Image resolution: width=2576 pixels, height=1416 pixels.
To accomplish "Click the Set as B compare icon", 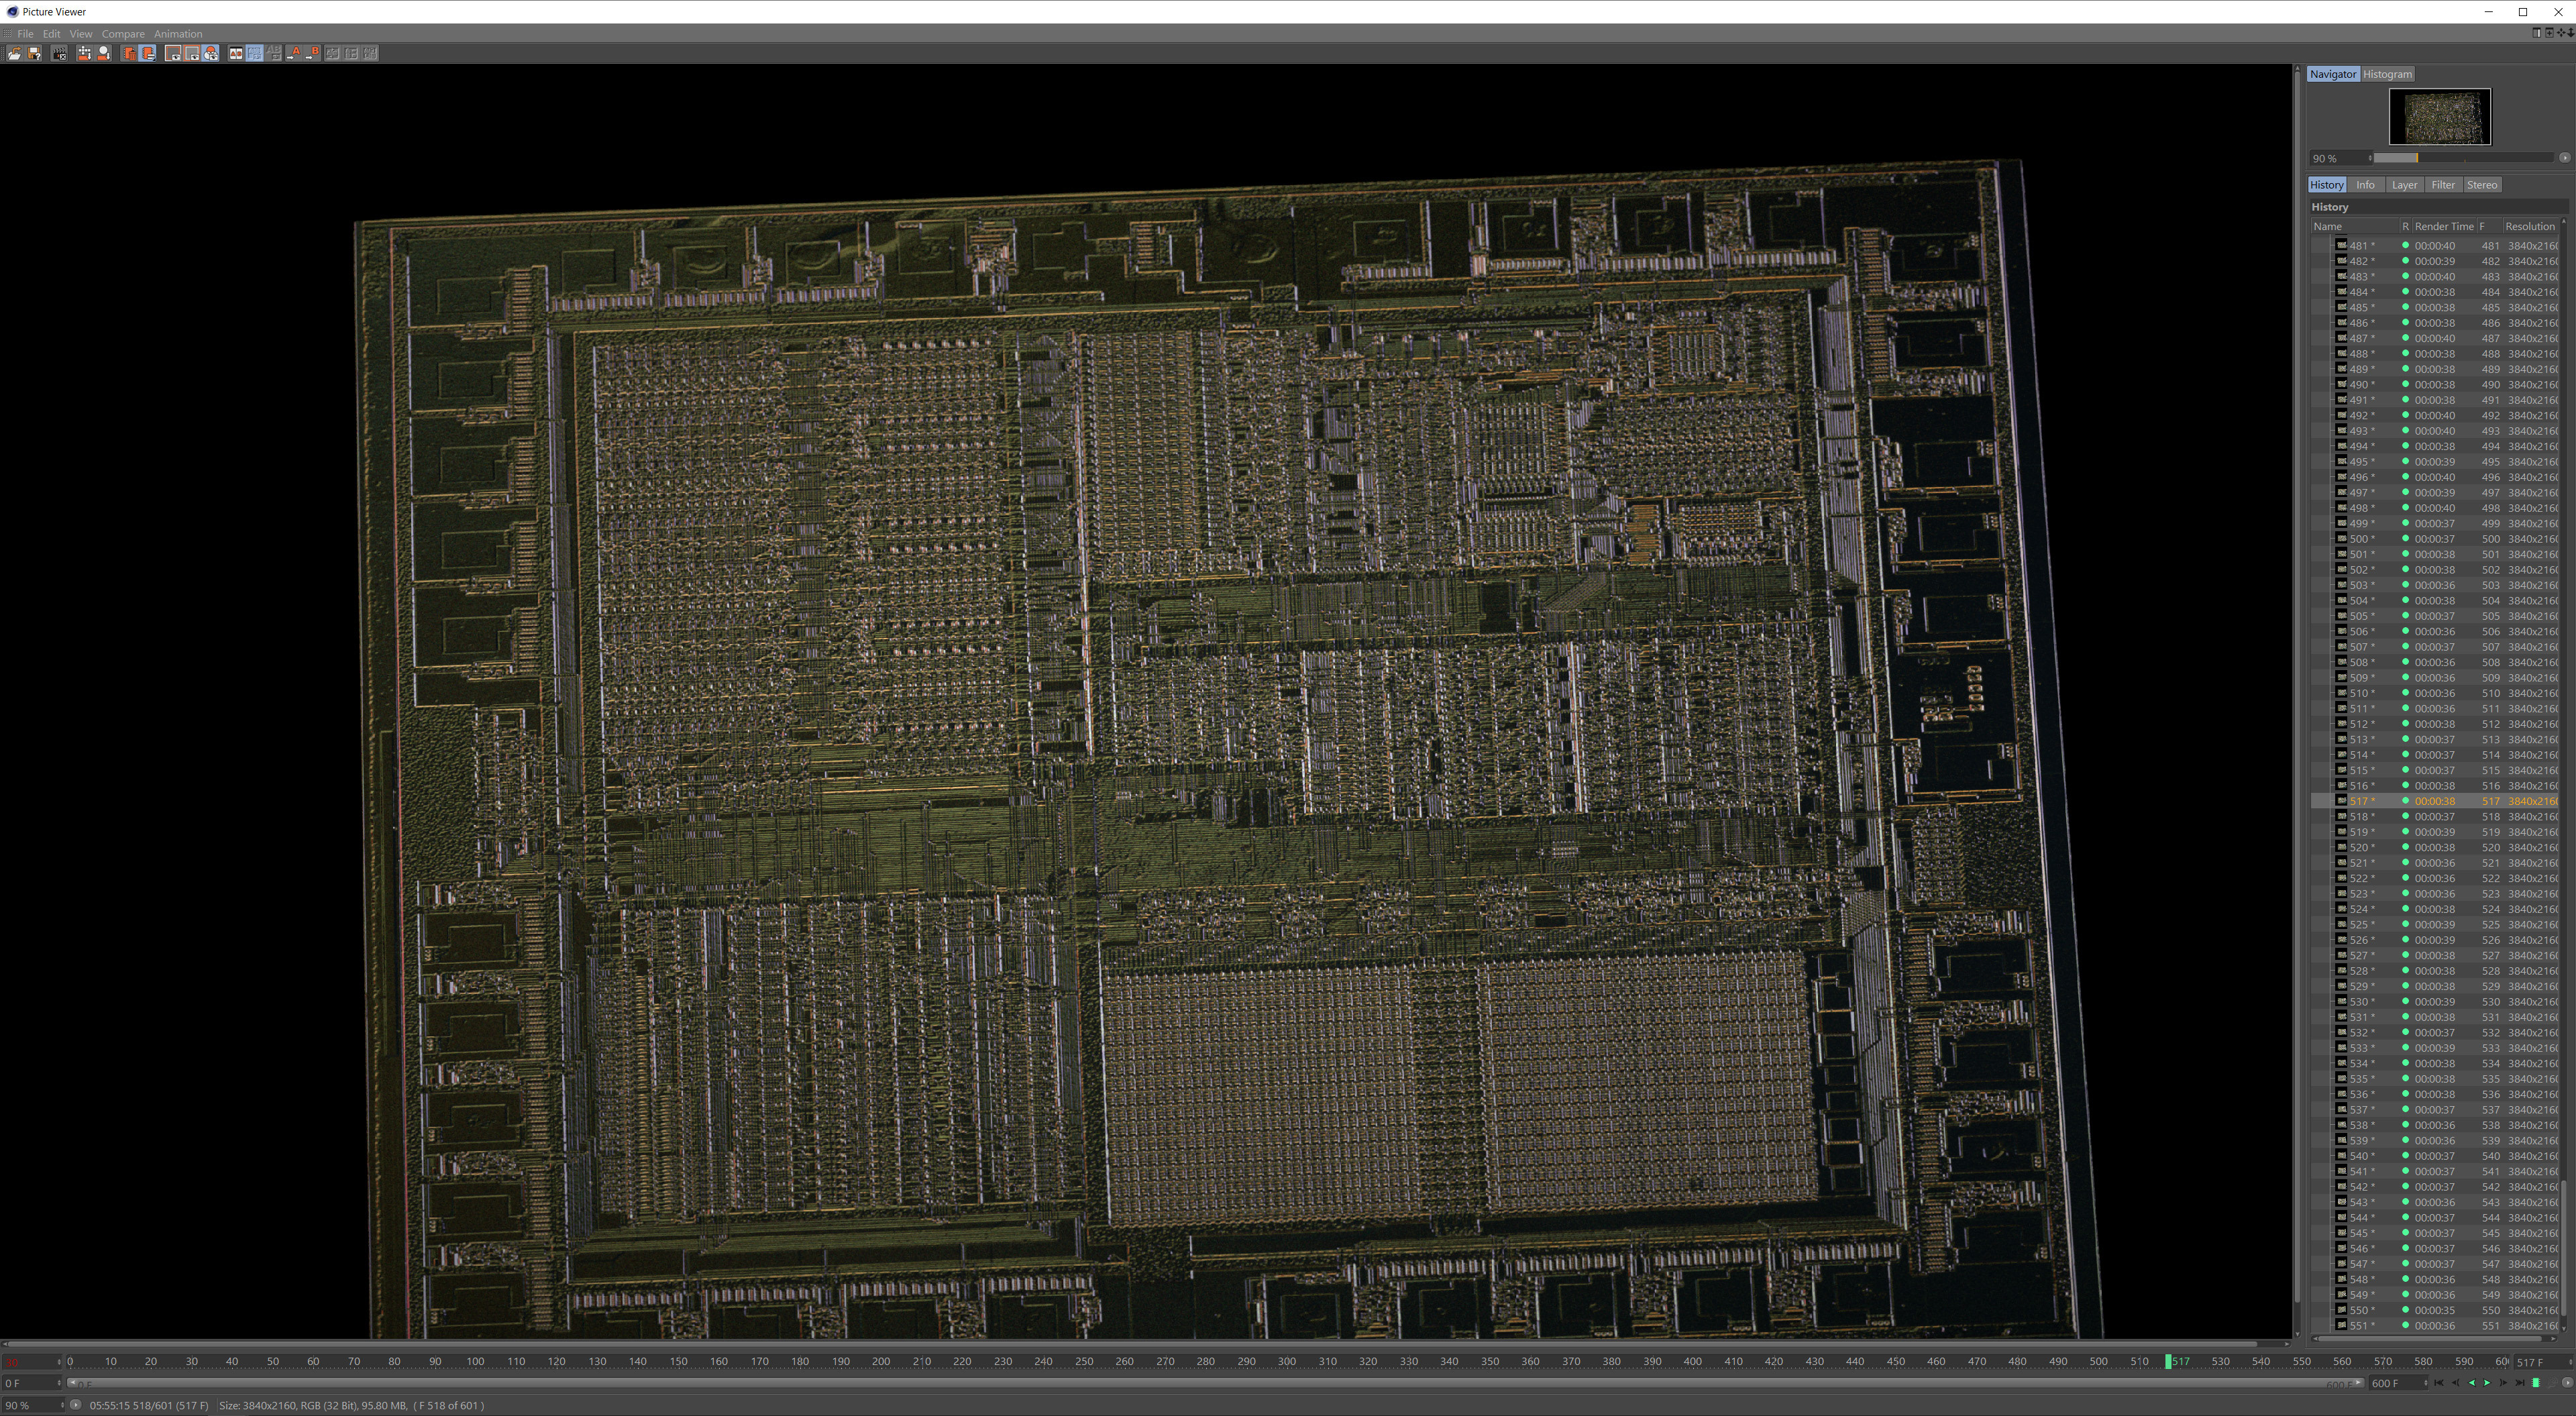I will pyautogui.click(x=313, y=54).
